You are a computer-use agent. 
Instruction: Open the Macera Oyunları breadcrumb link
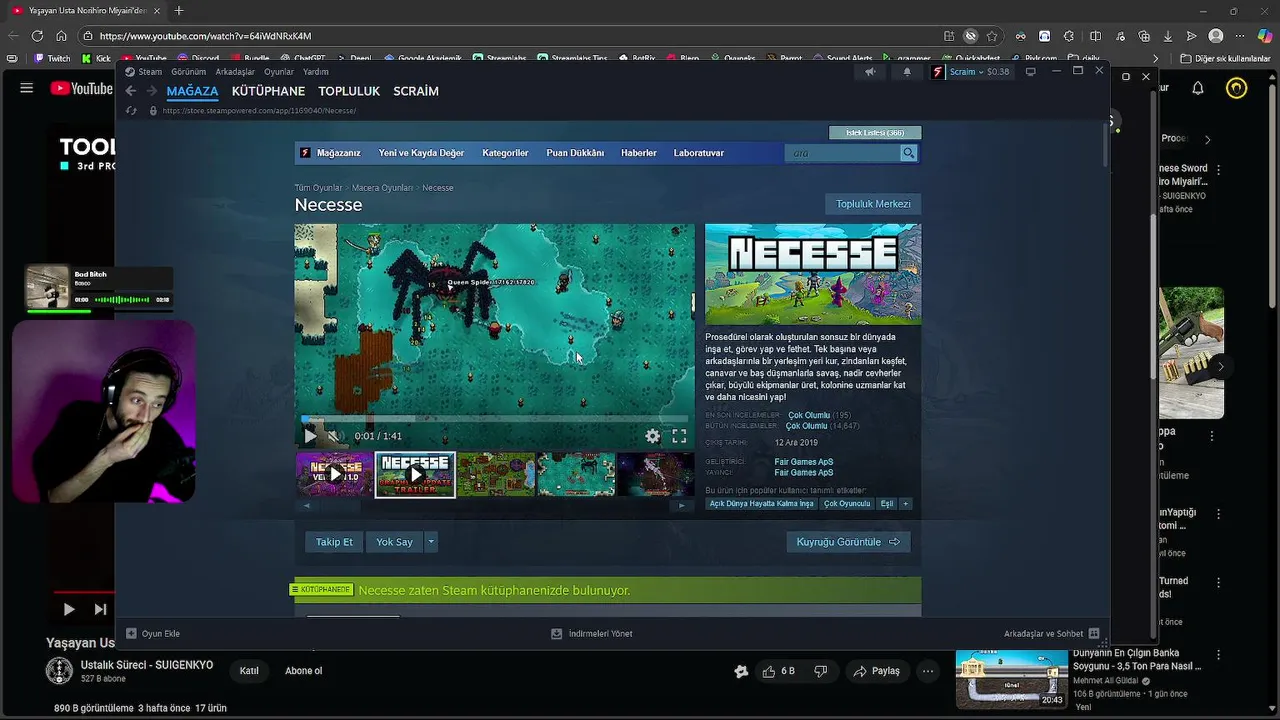382,188
